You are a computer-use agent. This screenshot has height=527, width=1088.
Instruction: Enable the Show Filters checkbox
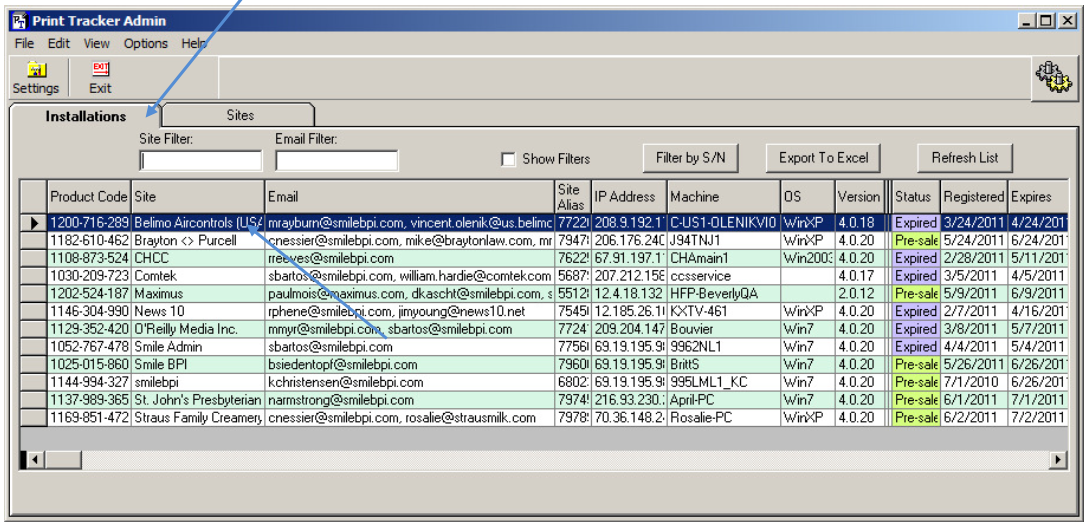(x=509, y=159)
